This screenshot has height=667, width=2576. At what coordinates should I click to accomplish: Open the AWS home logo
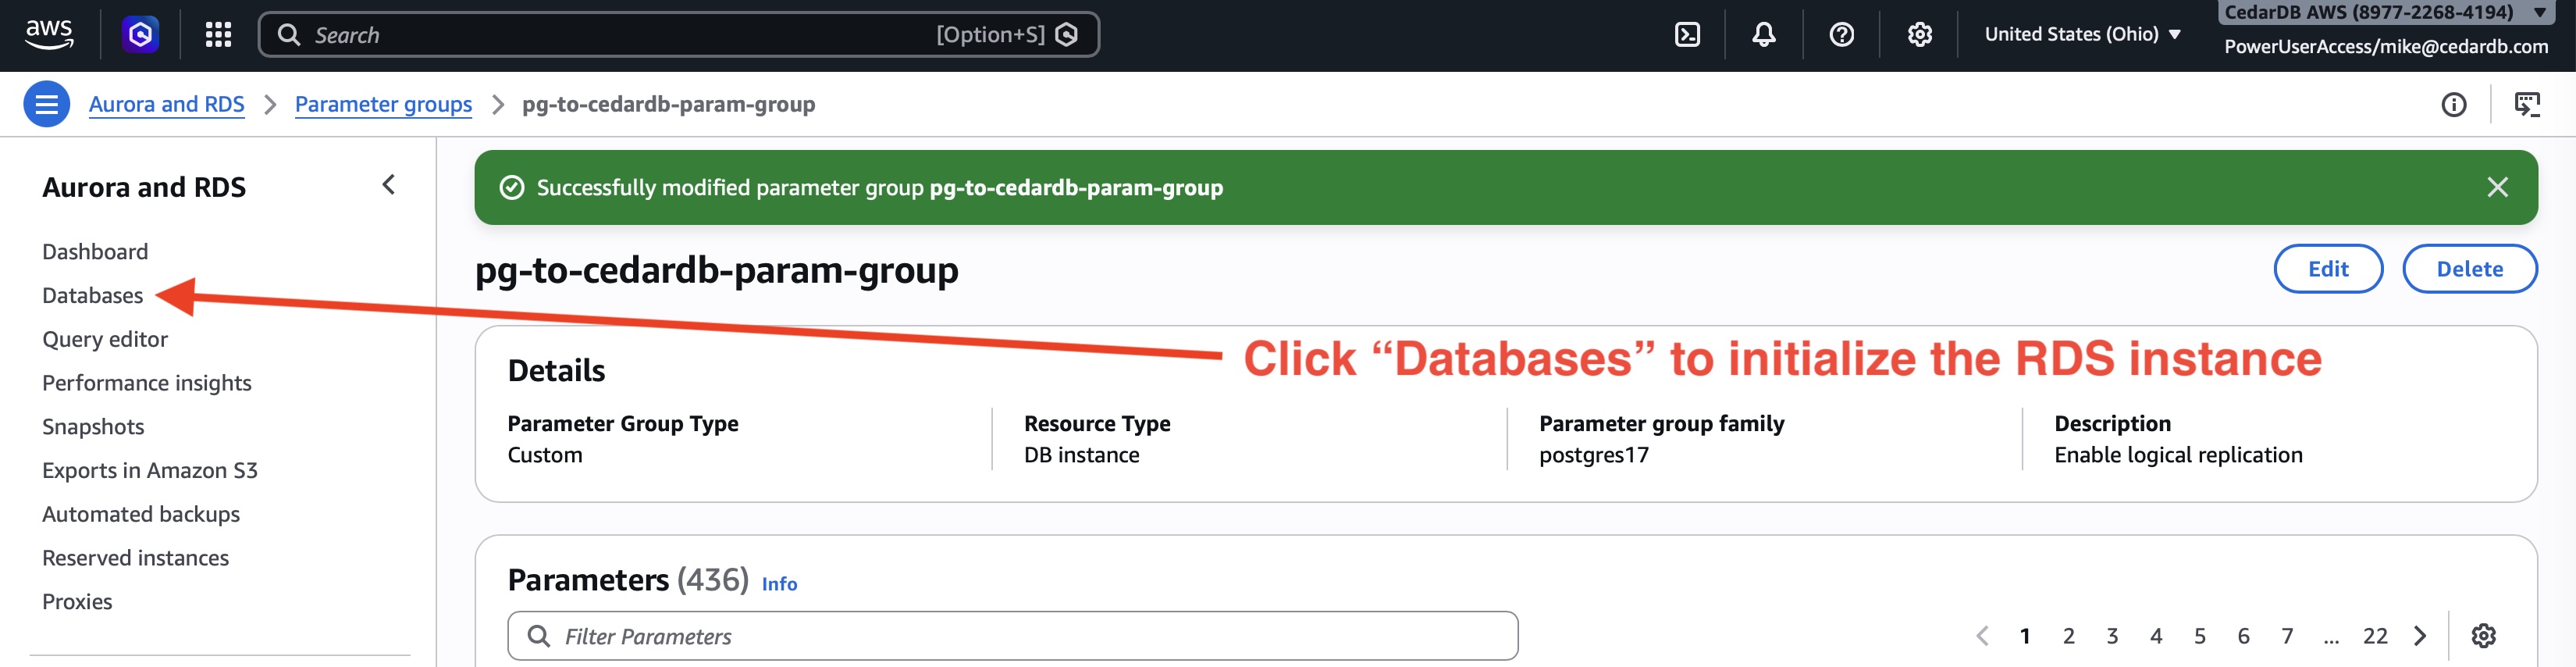48,34
